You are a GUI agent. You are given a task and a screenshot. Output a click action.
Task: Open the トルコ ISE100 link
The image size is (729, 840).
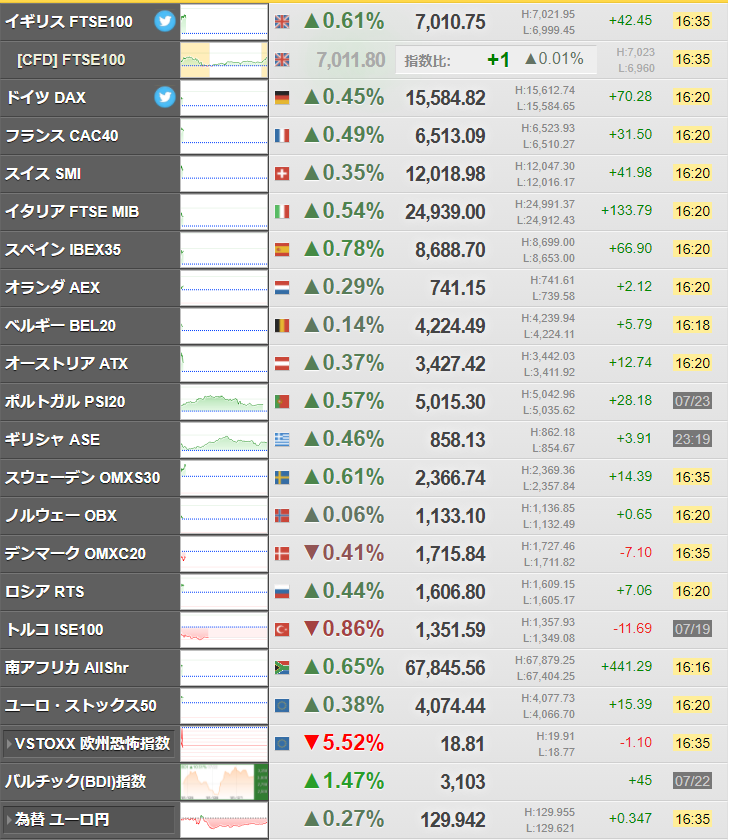[54, 629]
